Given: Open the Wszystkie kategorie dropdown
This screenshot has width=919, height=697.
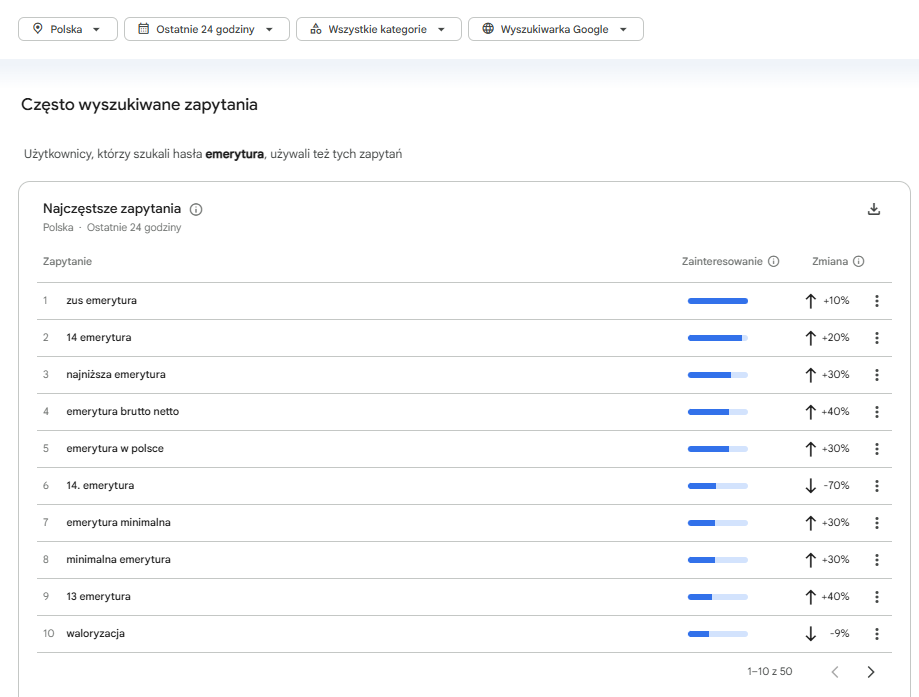Looking at the screenshot, I should (x=379, y=29).
